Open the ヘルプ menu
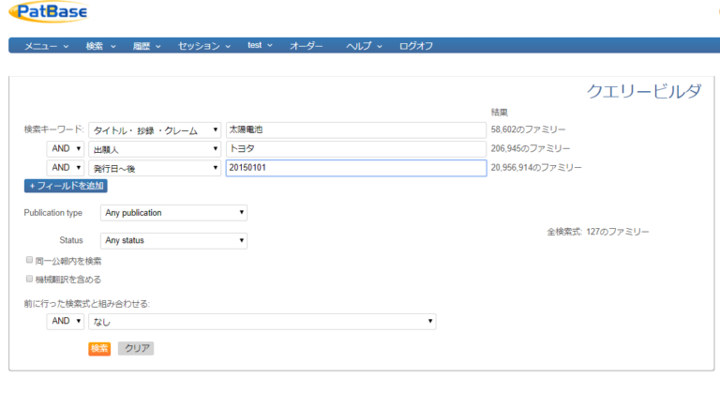Image resolution: width=720 pixels, height=394 pixels. click(x=364, y=46)
